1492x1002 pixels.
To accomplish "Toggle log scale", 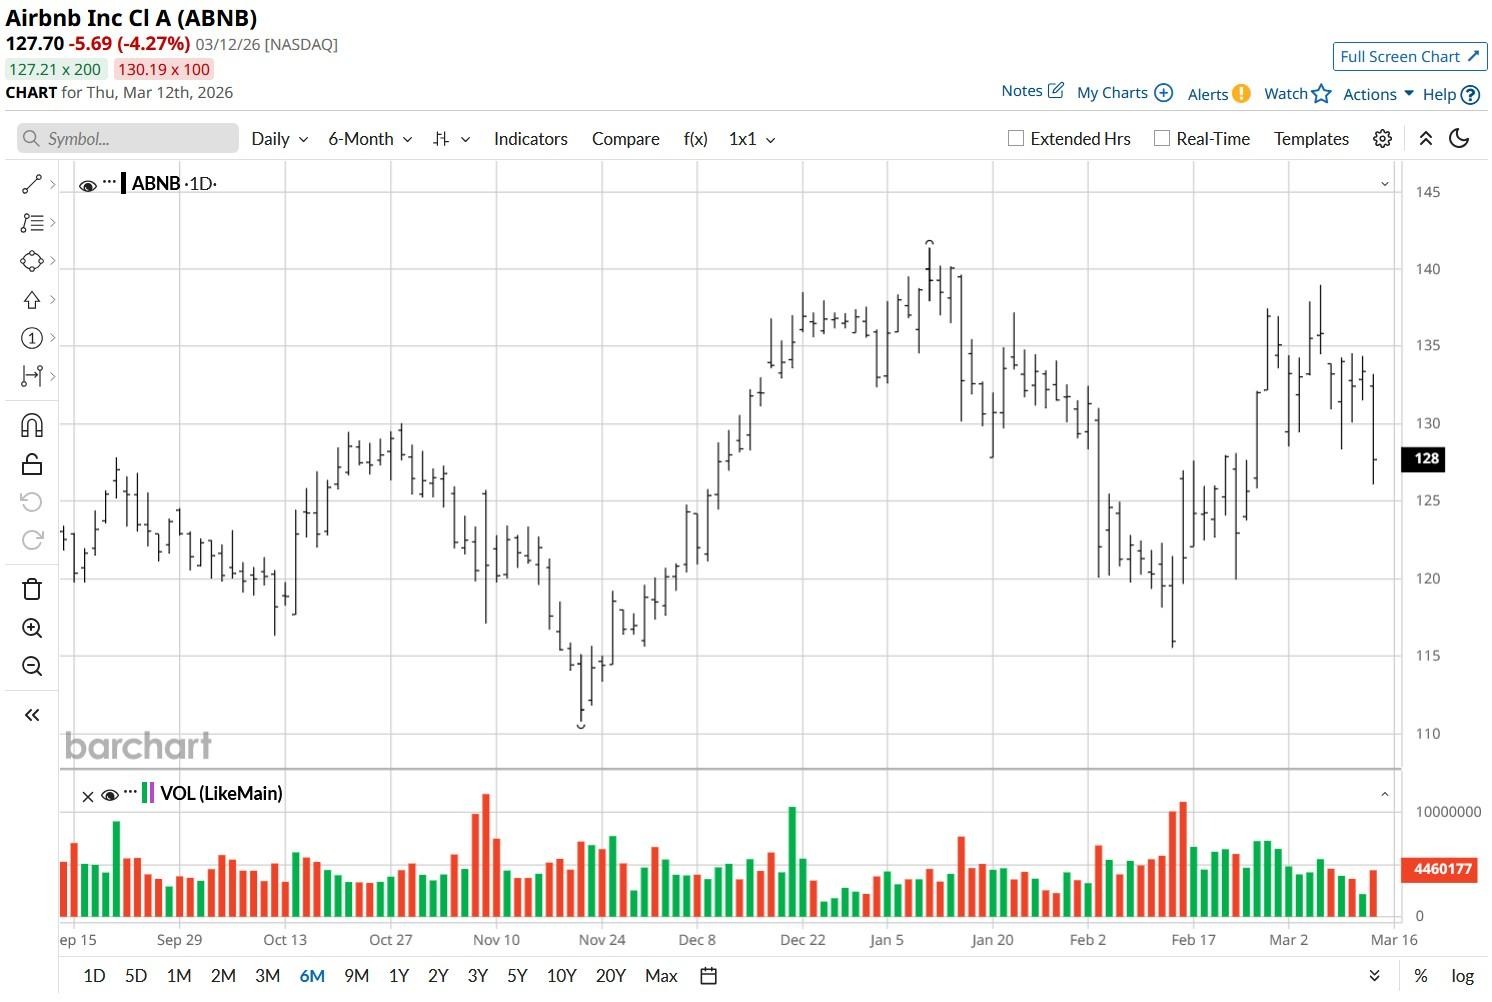I will [1463, 976].
